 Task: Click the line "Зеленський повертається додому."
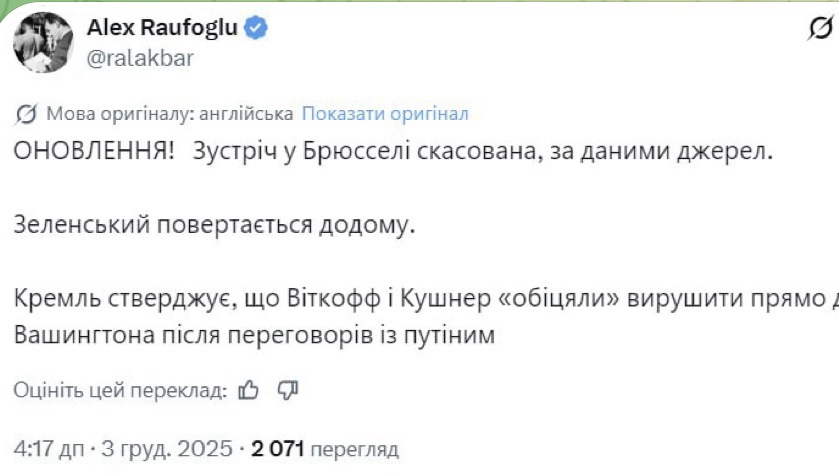[213, 225]
